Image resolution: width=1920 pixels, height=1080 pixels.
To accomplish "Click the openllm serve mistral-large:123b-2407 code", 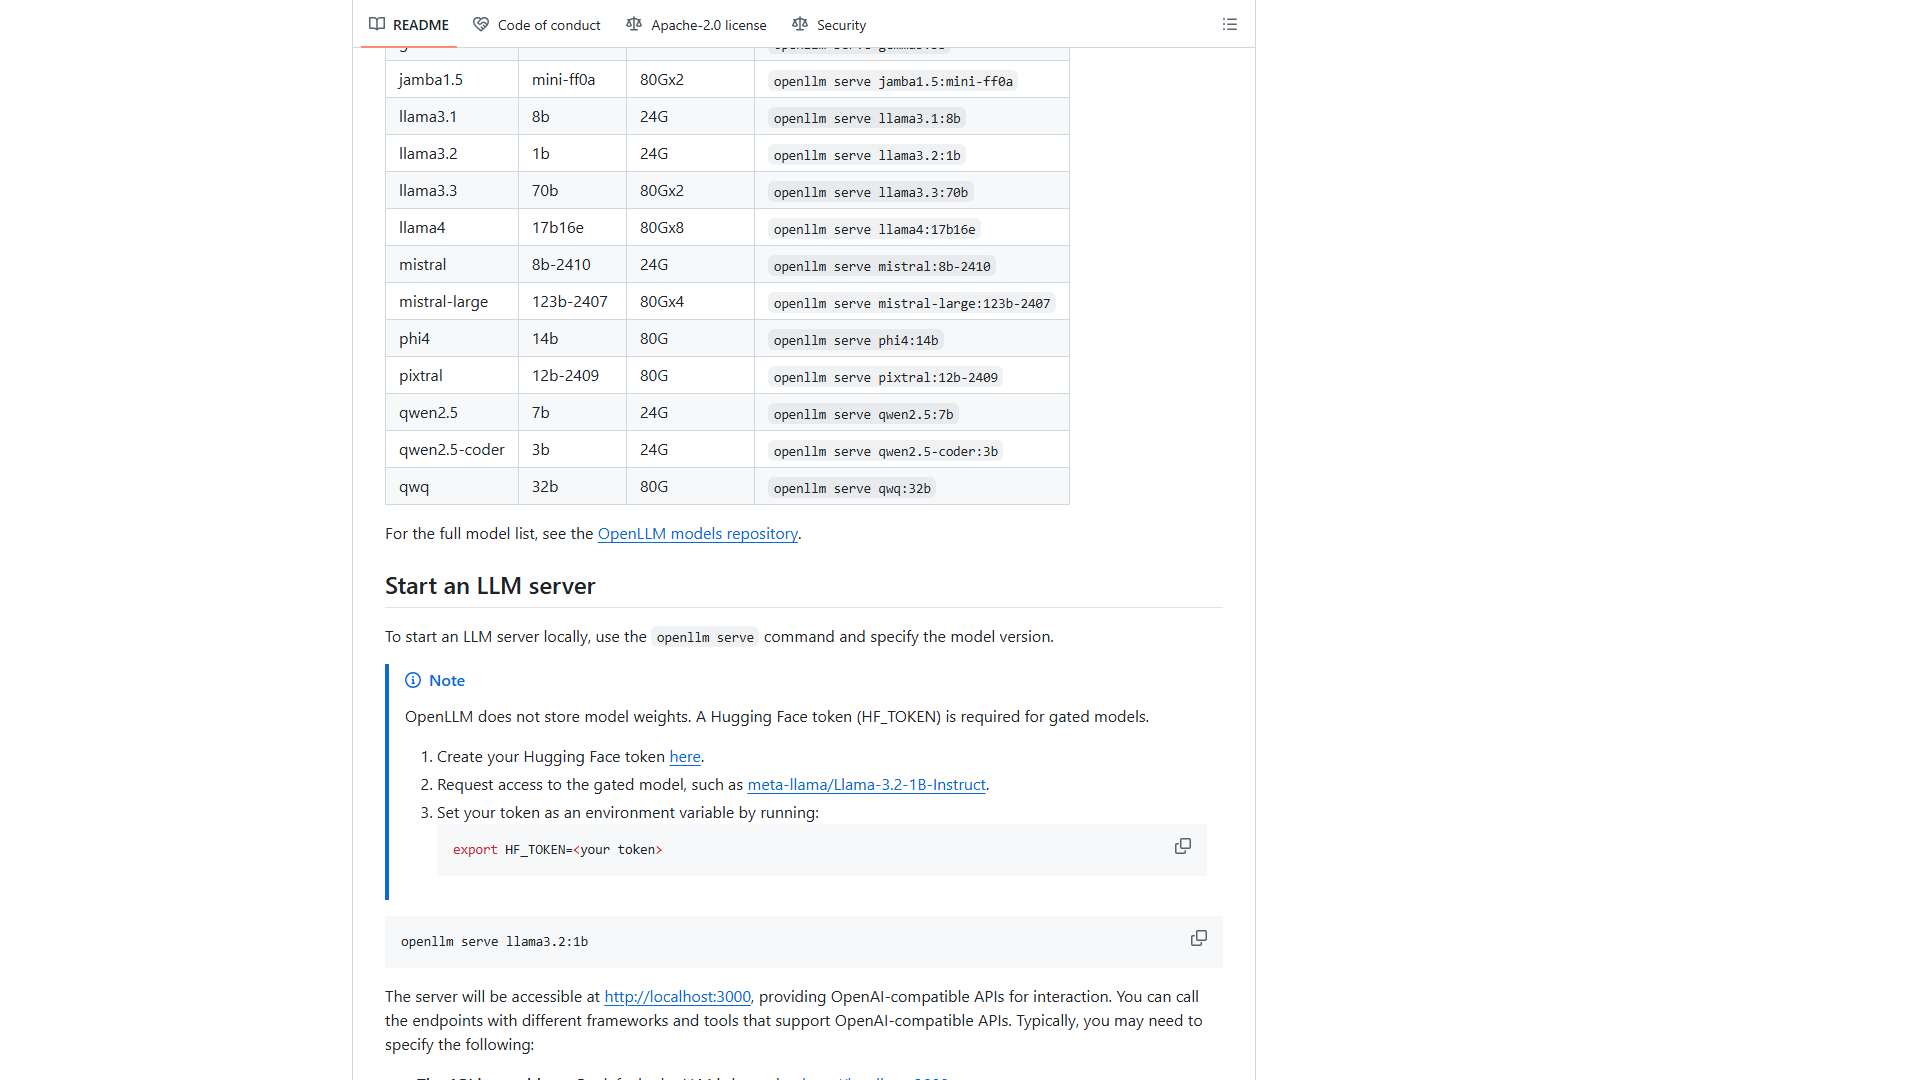I will click(912, 303).
